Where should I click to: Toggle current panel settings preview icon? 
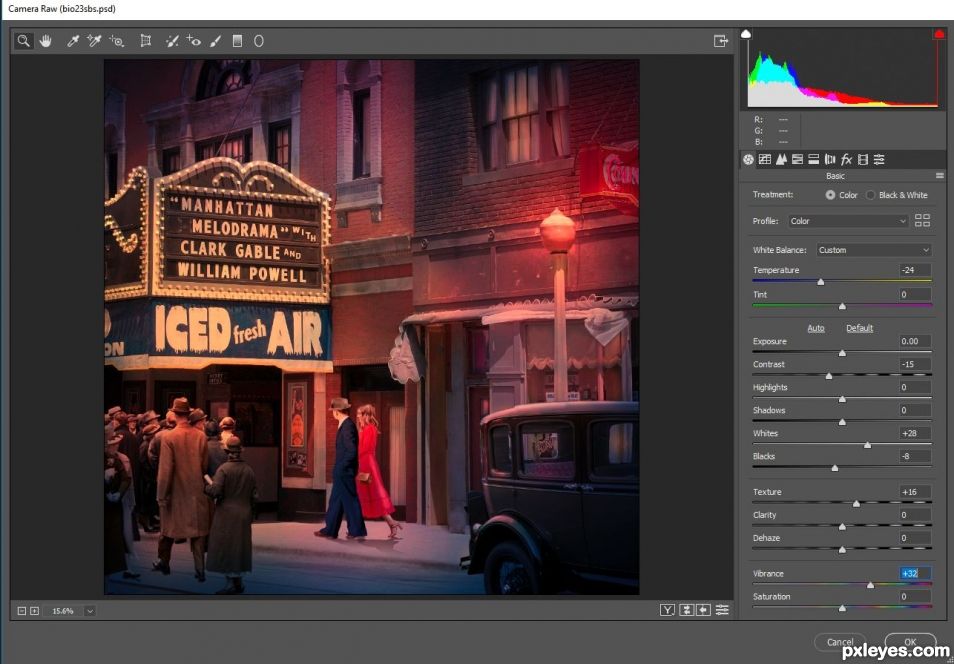pos(722,610)
